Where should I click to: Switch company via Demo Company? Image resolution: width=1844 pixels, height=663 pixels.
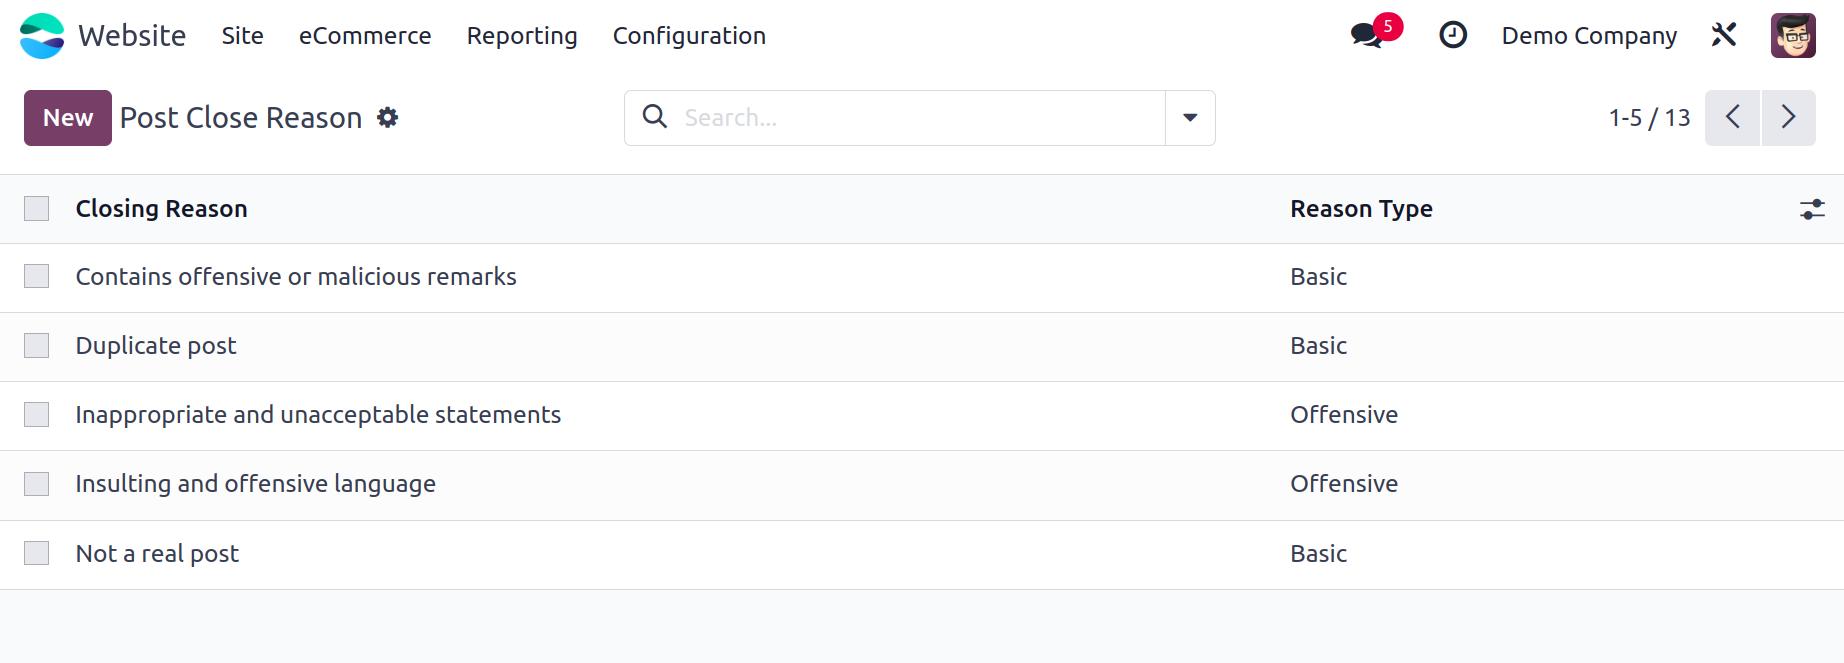(x=1589, y=35)
